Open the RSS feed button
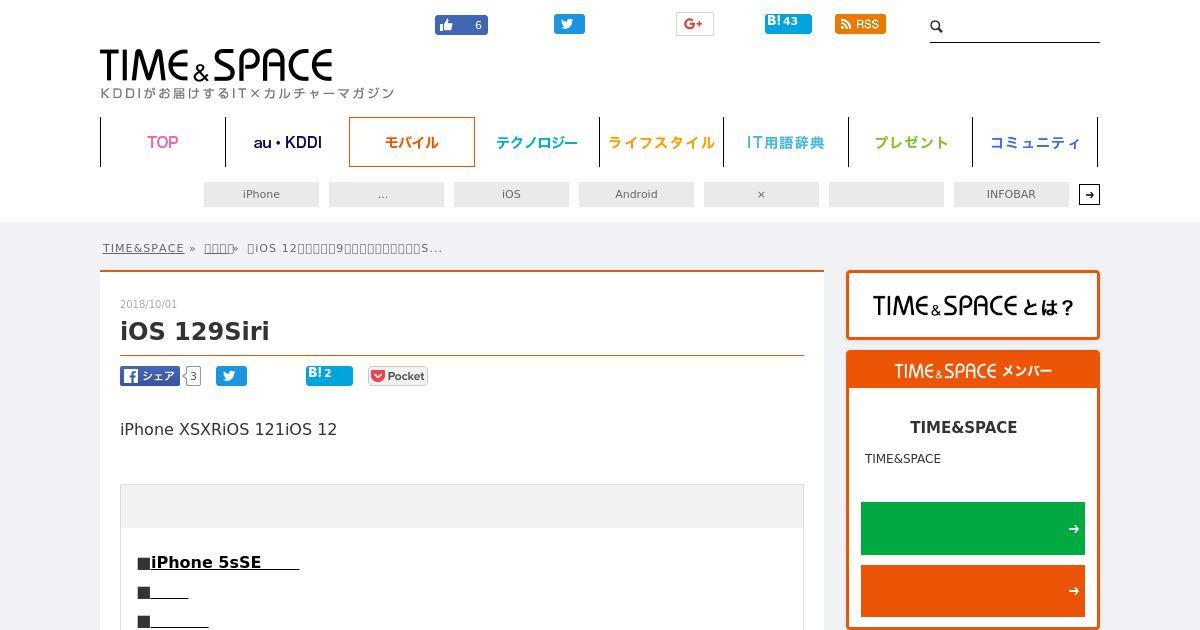 pyautogui.click(x=860, y=24)
